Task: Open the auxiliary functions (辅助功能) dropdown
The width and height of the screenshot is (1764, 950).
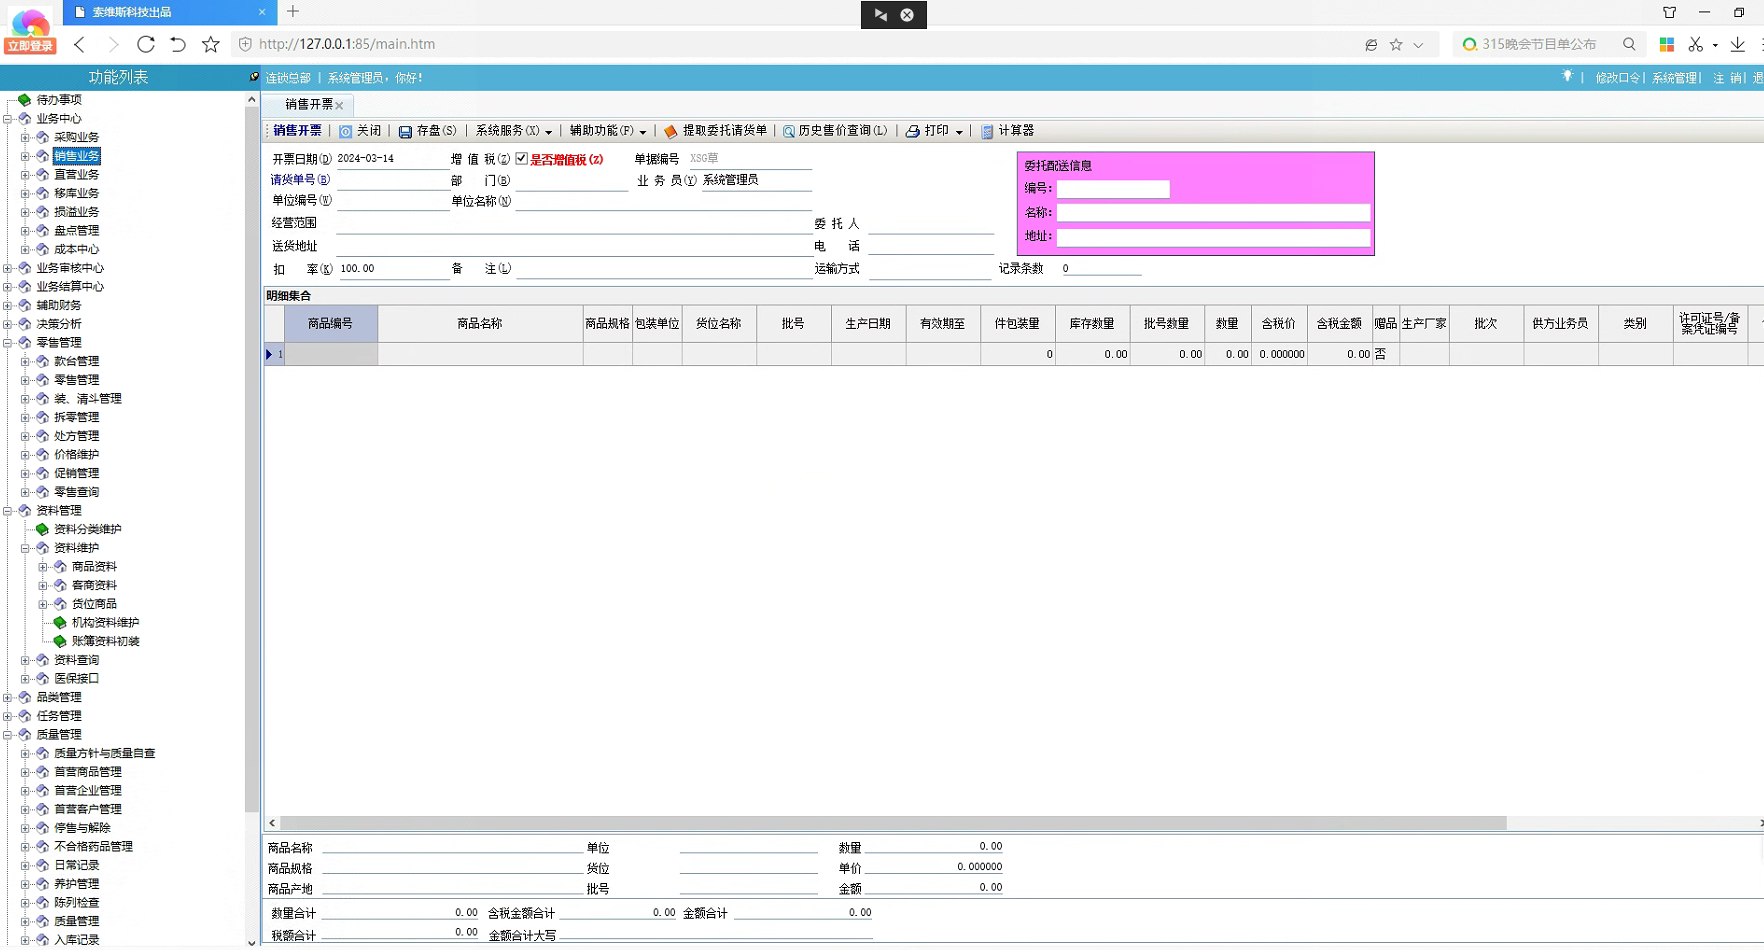Action: [x=607, y=131]
